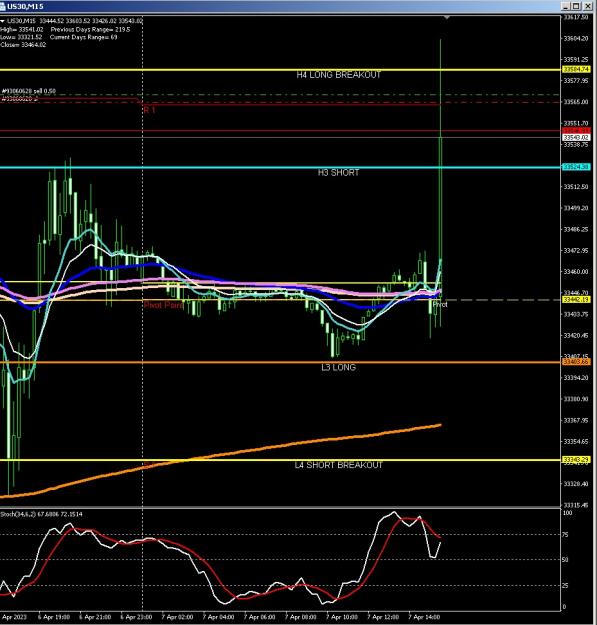Select the sell 0.50 order label

(29, 91)
